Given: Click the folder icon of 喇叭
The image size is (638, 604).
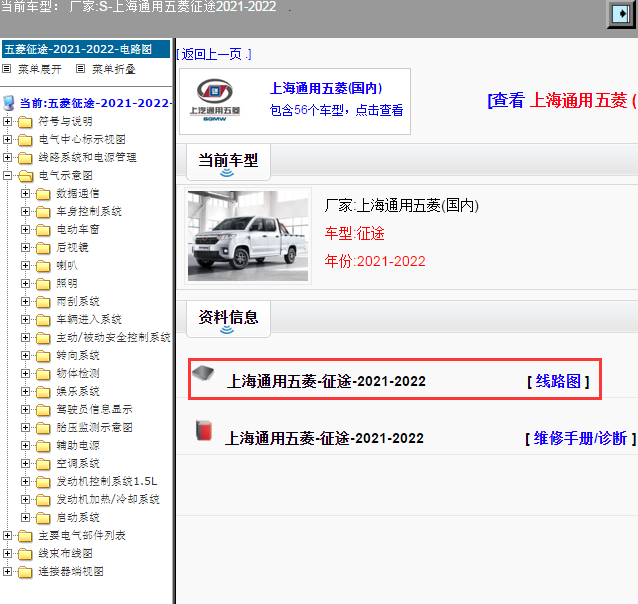Looking at the screenshot, I should point(43,266).
